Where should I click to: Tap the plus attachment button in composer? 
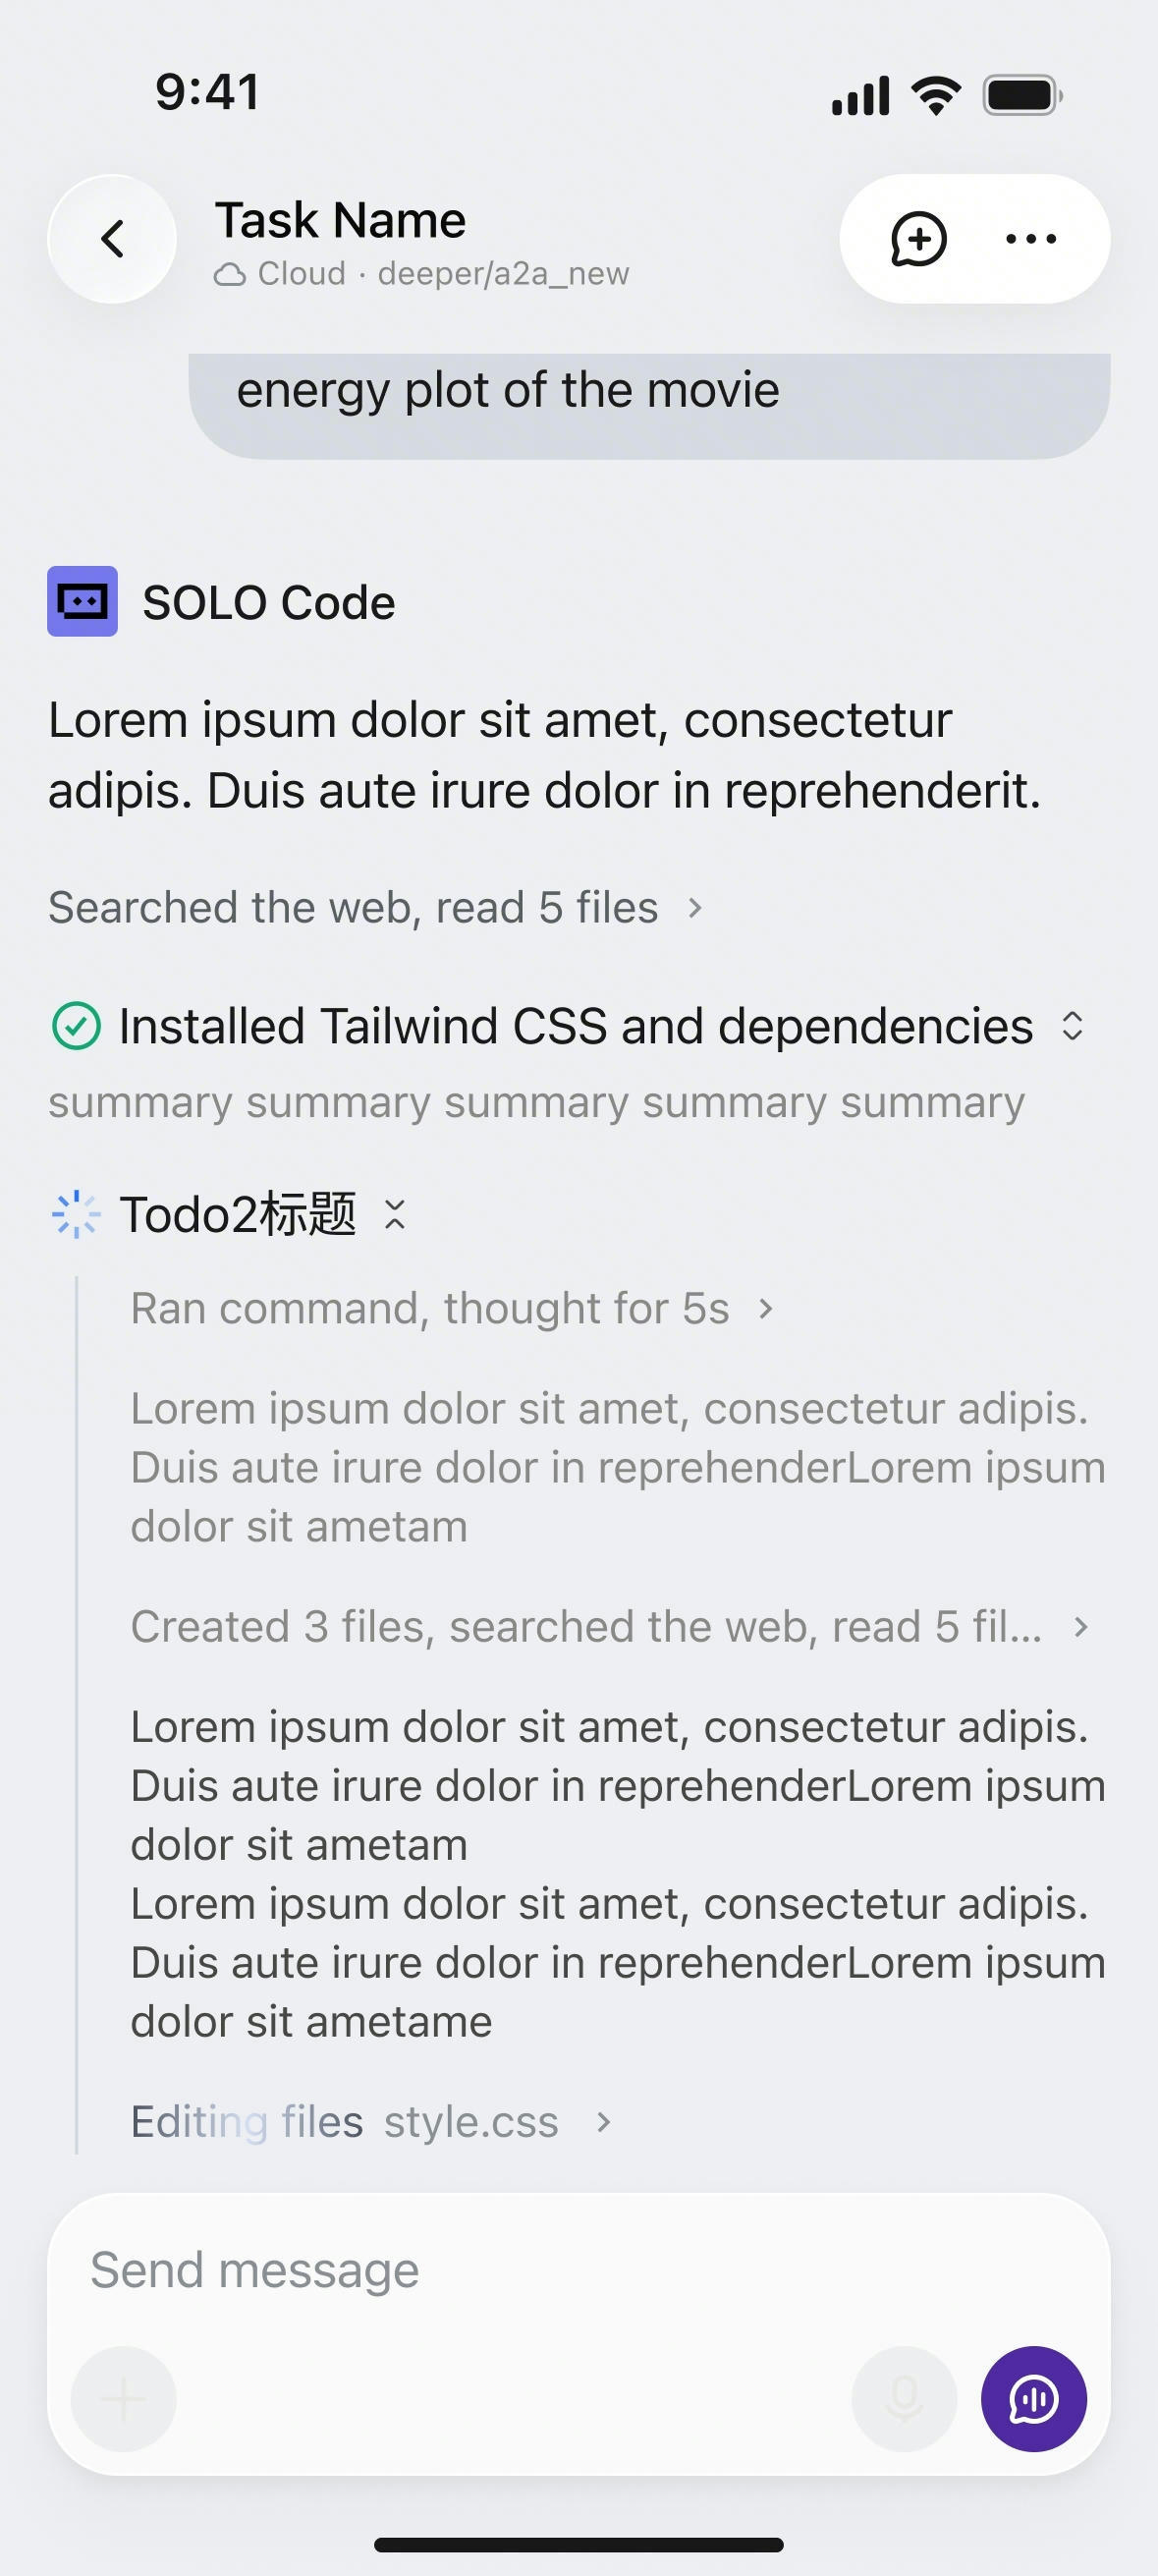124,2398
